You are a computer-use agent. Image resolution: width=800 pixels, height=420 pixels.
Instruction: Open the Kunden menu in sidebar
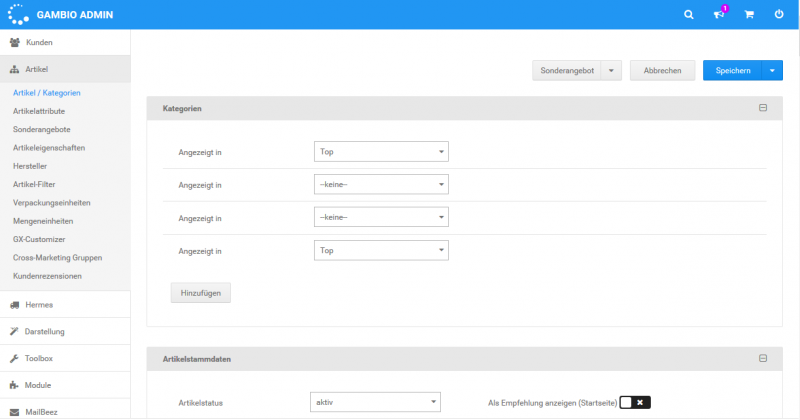click(39, 43)
